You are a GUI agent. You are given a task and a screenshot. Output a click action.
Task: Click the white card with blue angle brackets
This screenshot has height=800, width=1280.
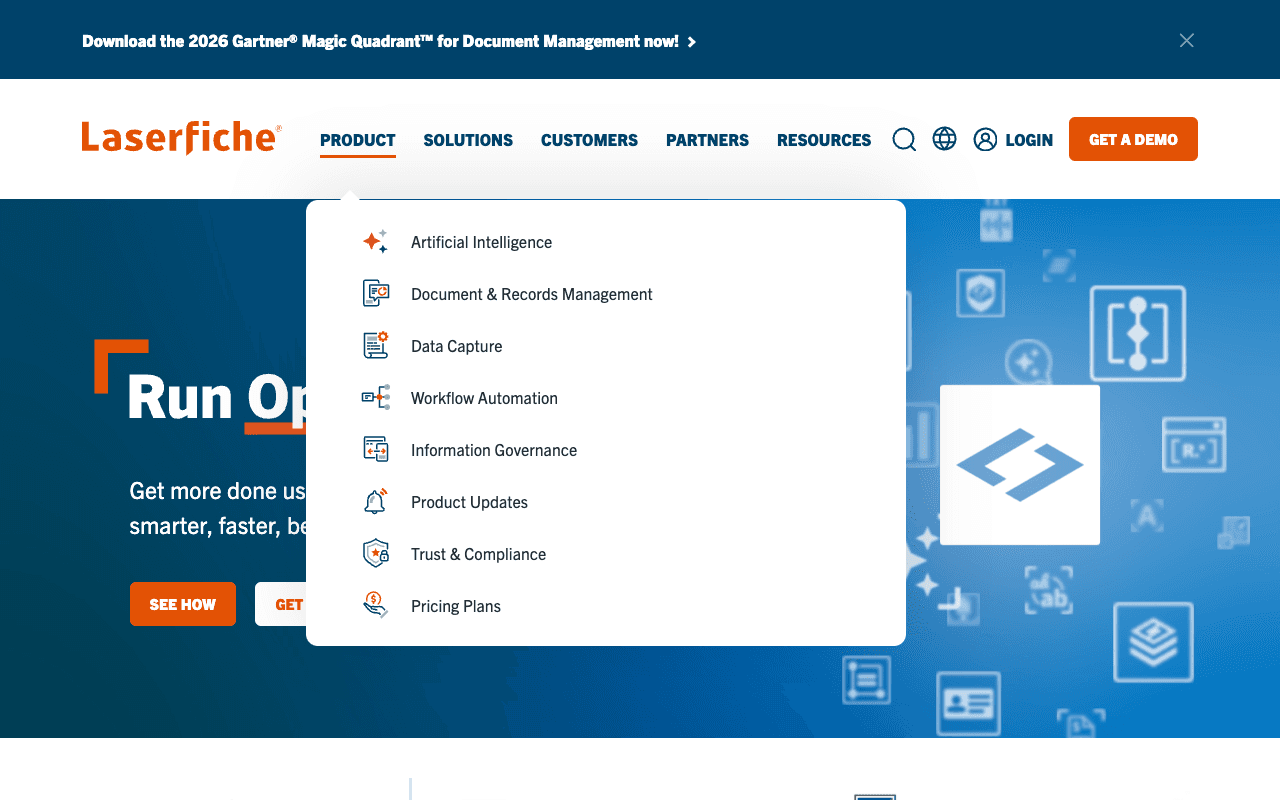coord(1020,465)
